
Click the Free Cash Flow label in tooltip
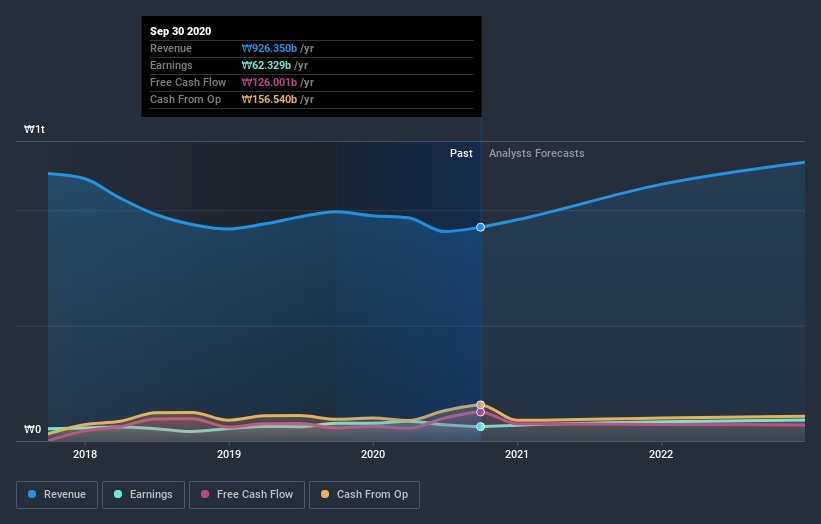click(x=188, y=82)
